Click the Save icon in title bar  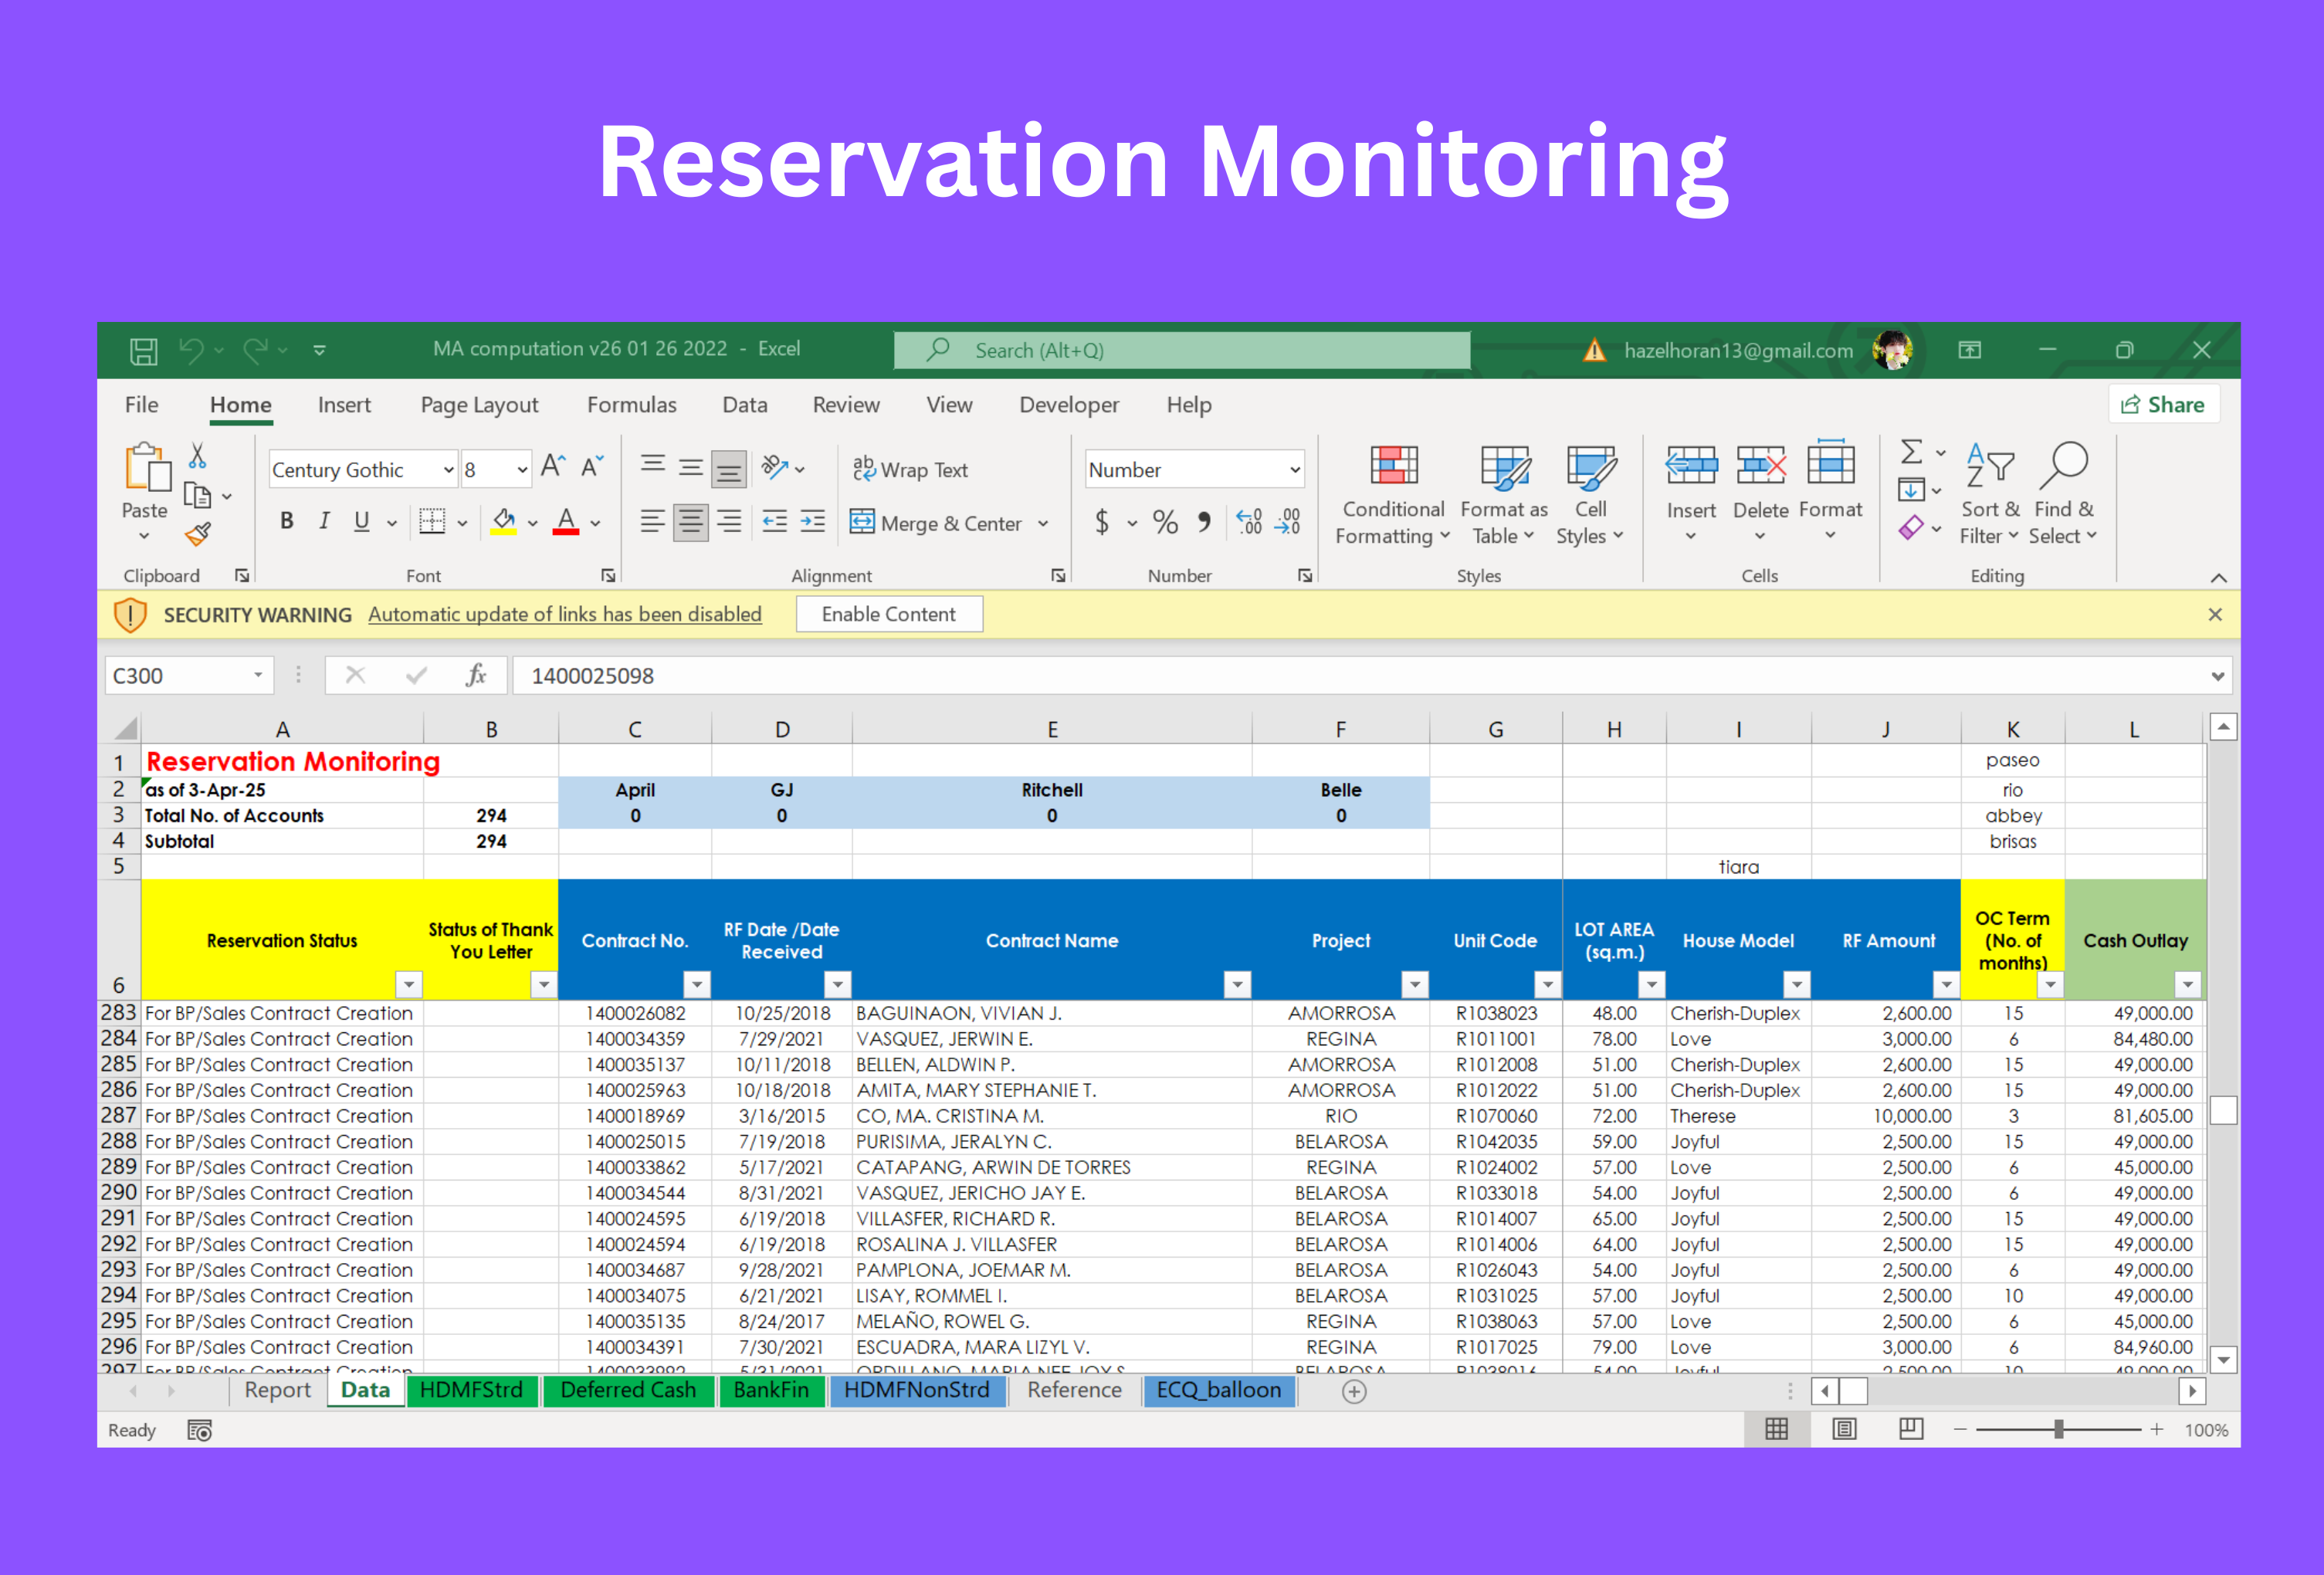(x=143, y=351)
